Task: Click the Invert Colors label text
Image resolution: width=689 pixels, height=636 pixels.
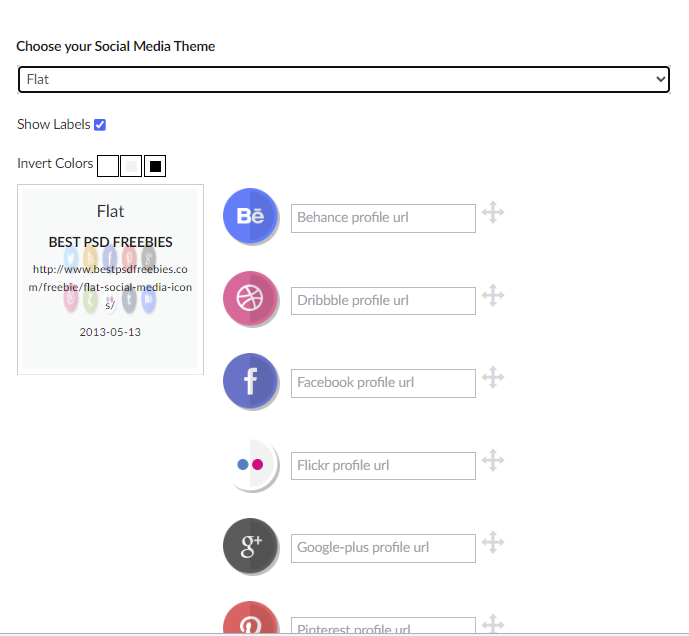Action: point(55,164)
